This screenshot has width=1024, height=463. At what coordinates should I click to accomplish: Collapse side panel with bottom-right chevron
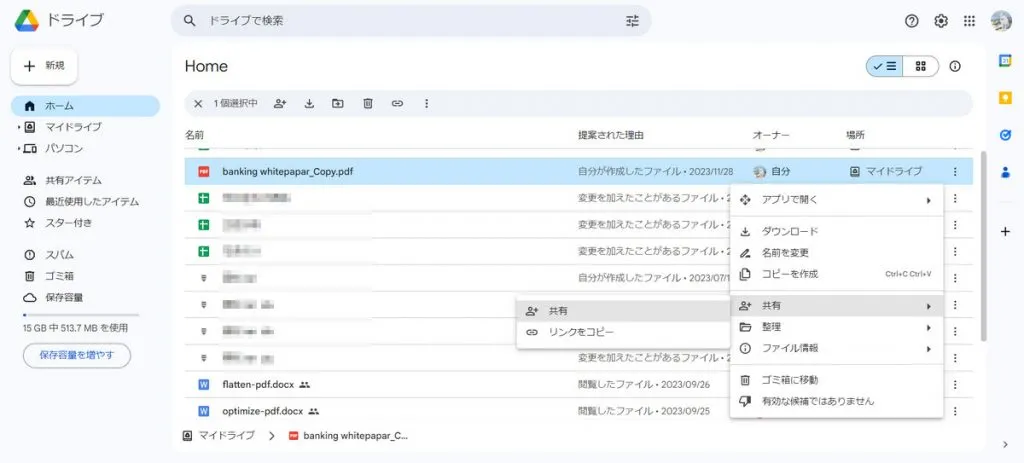[1006, 445]
